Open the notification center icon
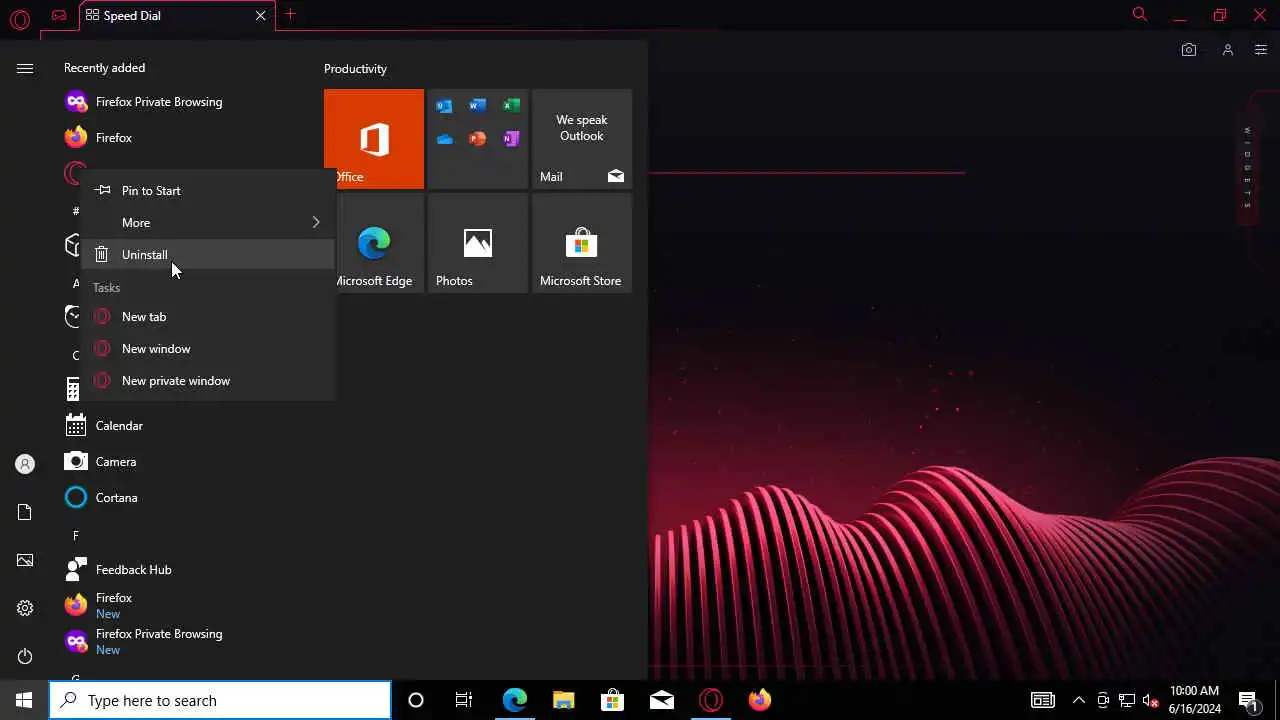 (x=1248, y=700)
